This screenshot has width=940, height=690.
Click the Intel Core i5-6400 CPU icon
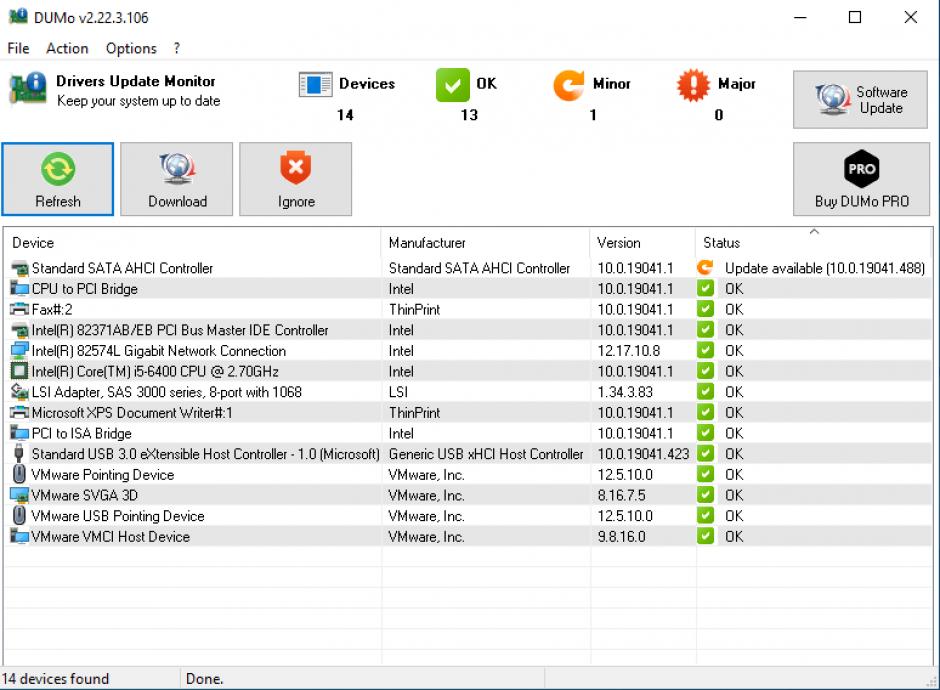tap(19, 372)
